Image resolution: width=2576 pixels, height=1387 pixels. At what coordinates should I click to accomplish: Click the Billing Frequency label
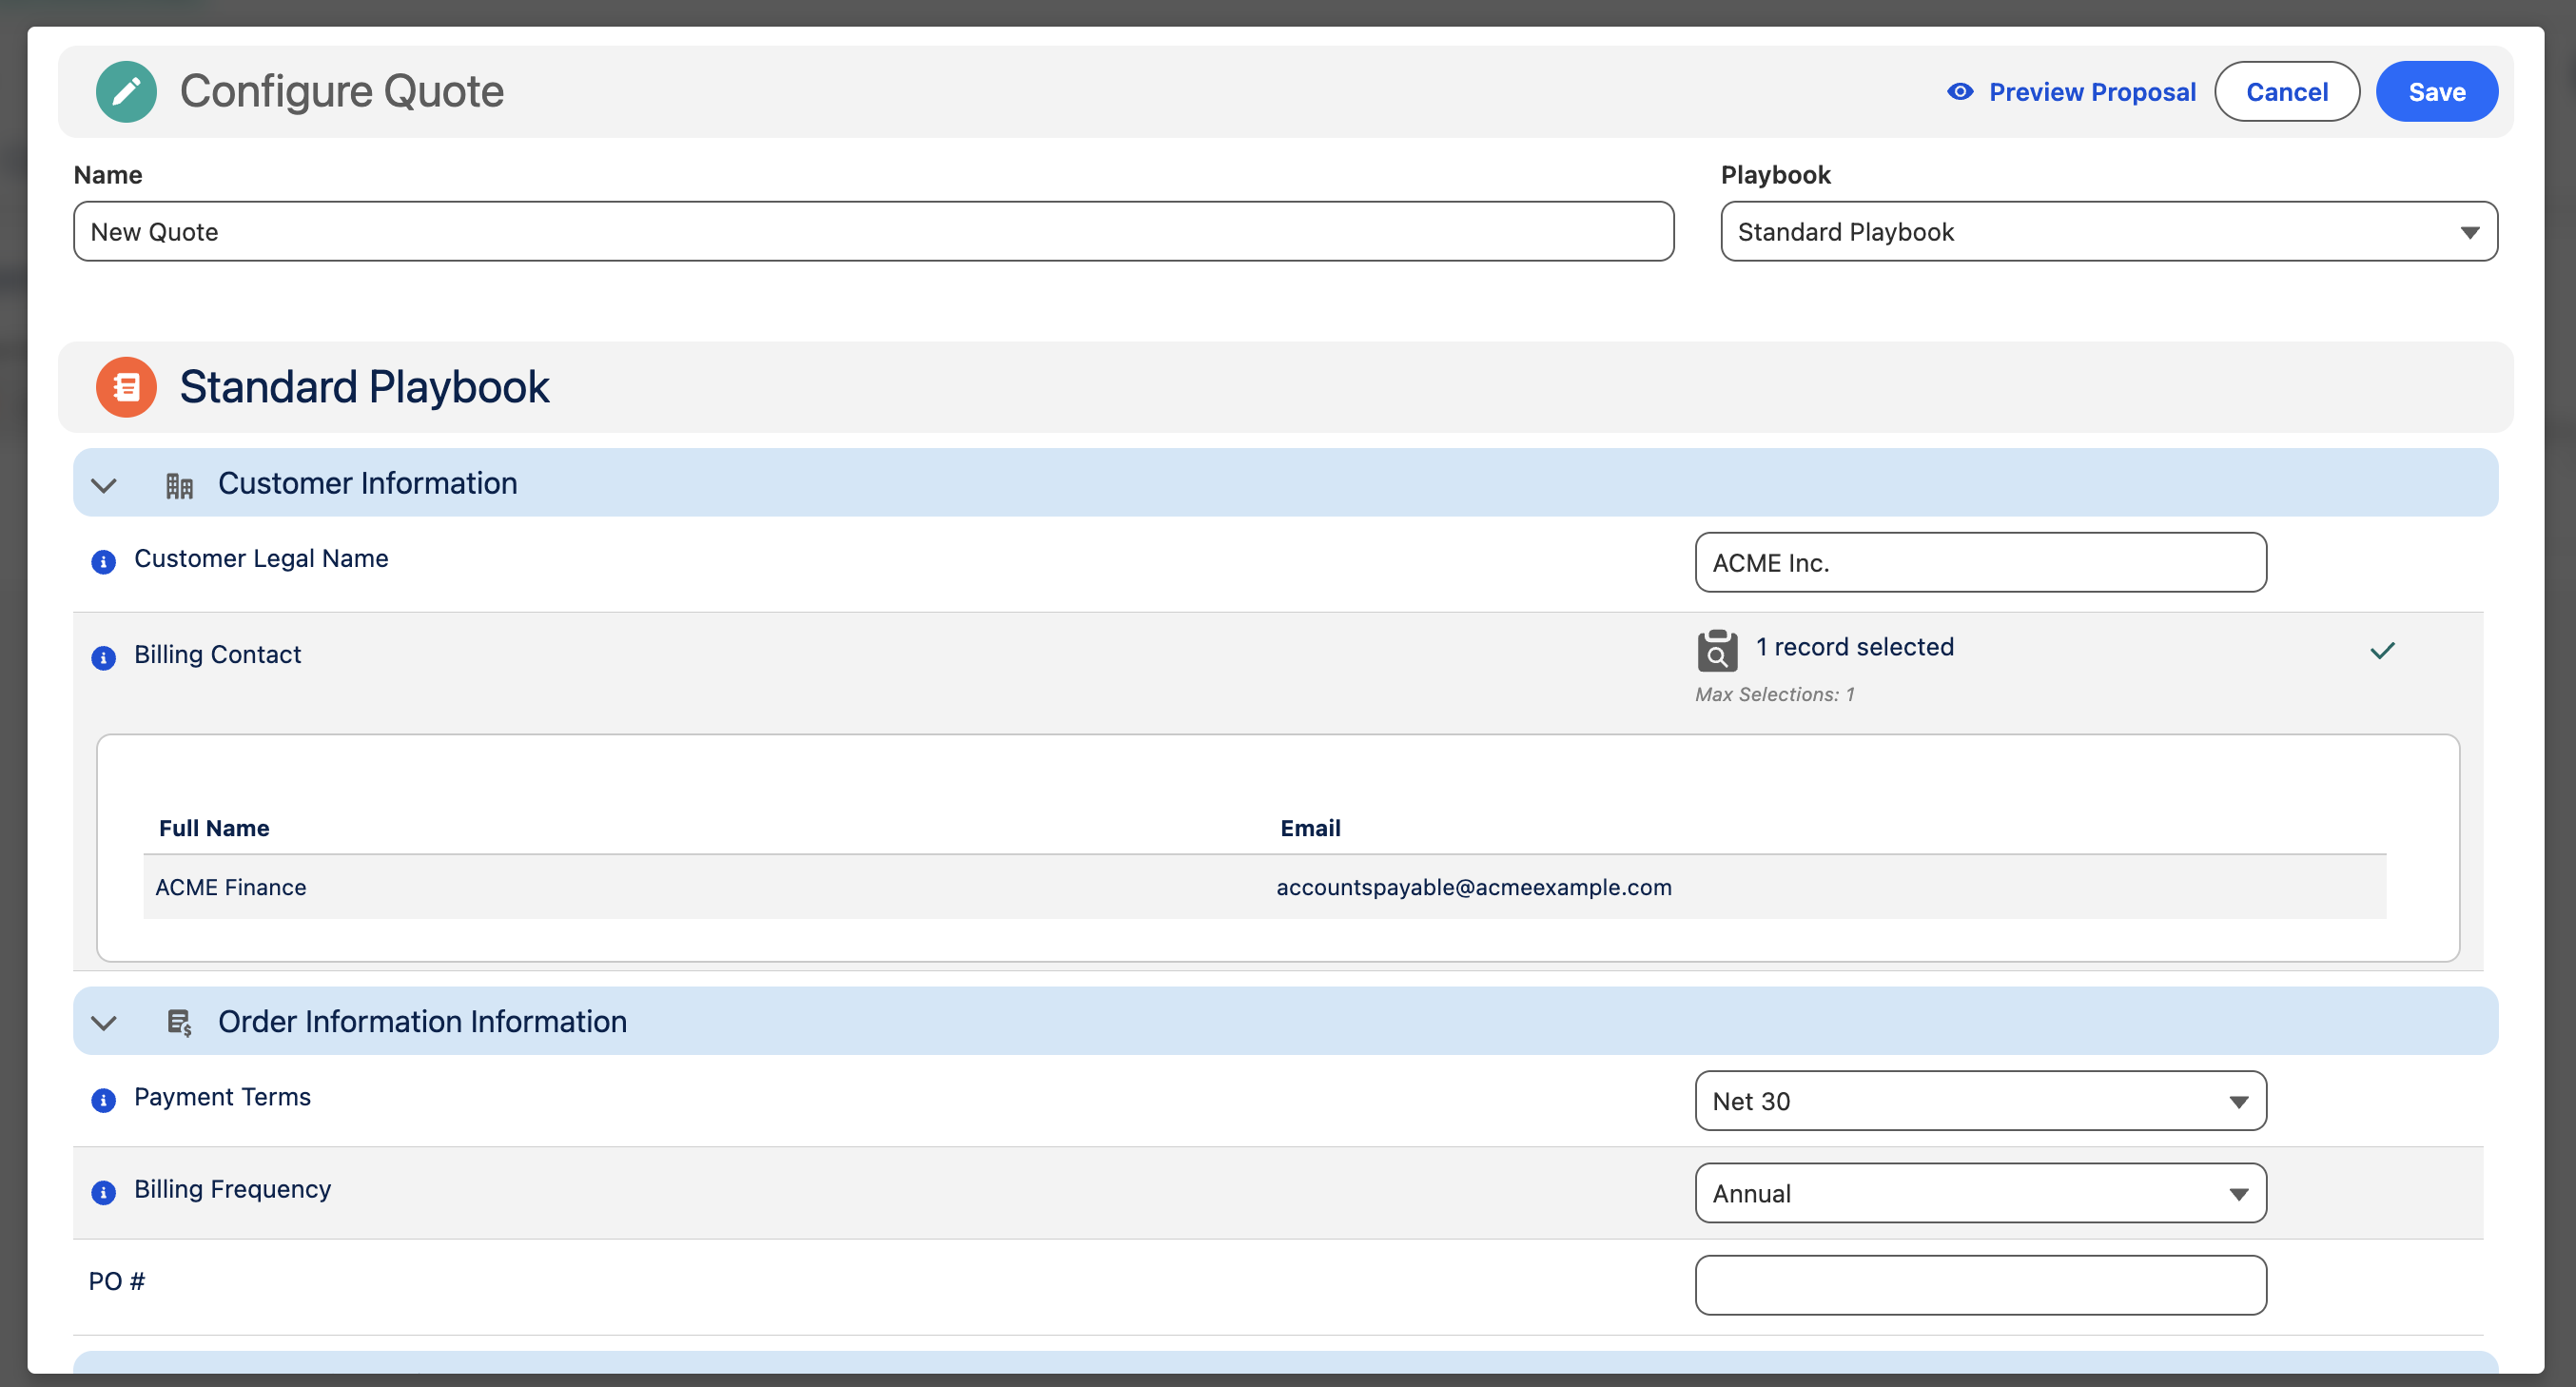point(232,1189)
